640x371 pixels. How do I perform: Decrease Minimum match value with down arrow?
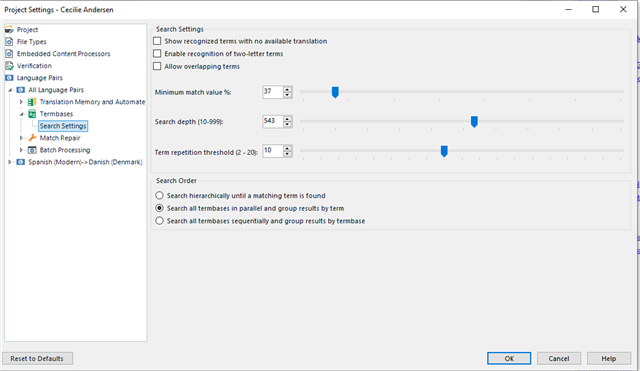coord(288,95)
